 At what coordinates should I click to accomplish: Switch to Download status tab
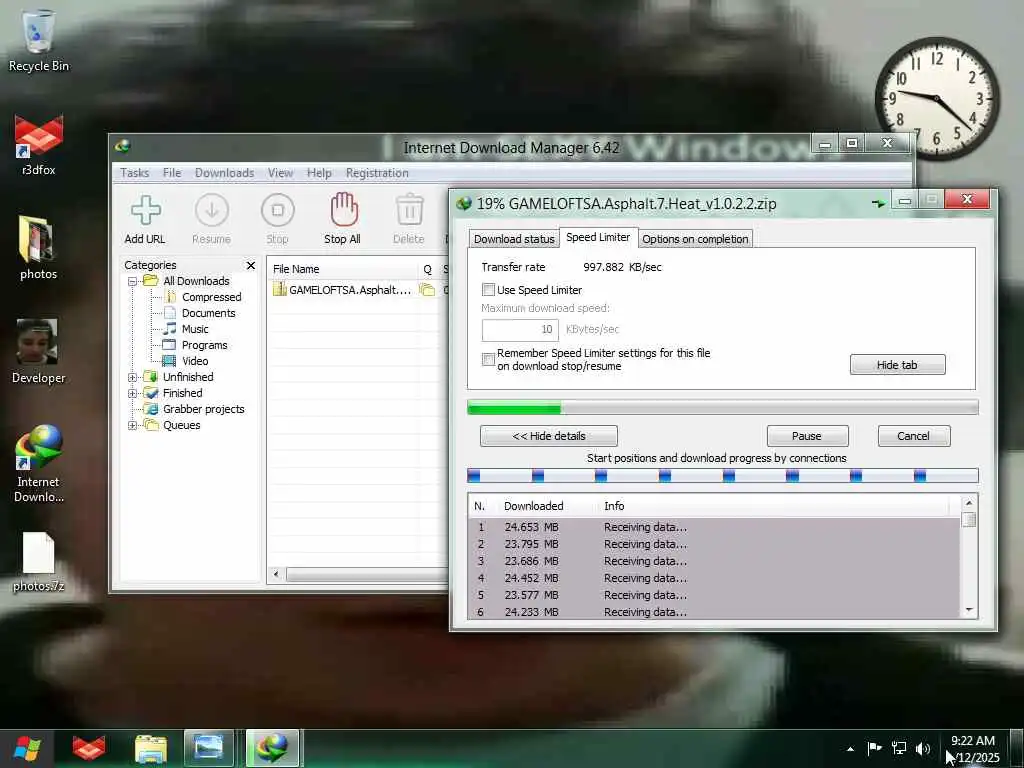pyautogui.click(x=514, y=239)
